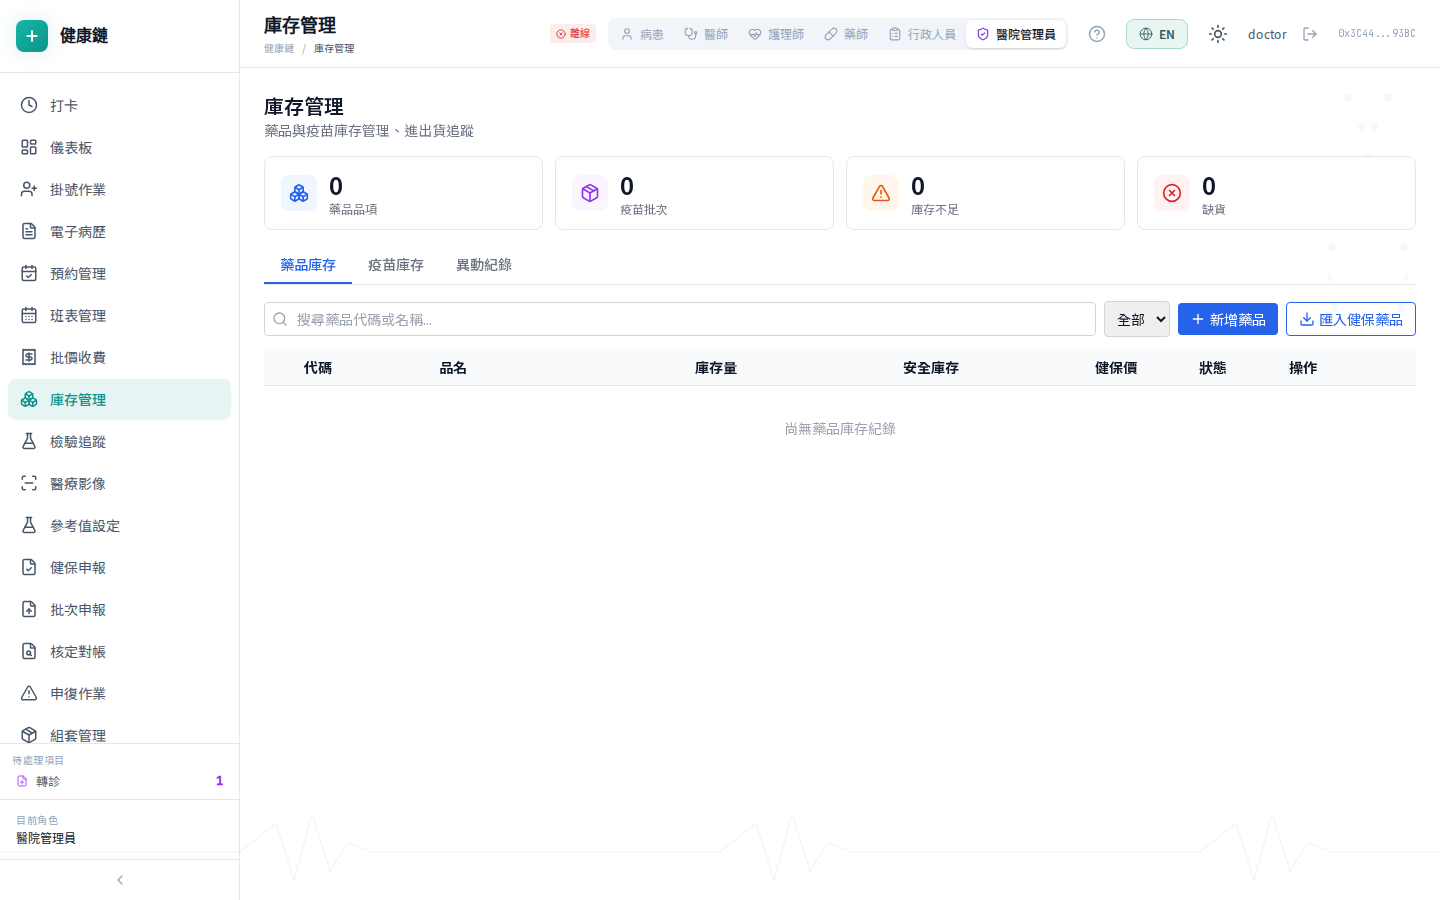Viewport: 1440px width, 900px height.
Task: Toggle light/dark theme with sun icon
Action: click(x=1218, y=33)
